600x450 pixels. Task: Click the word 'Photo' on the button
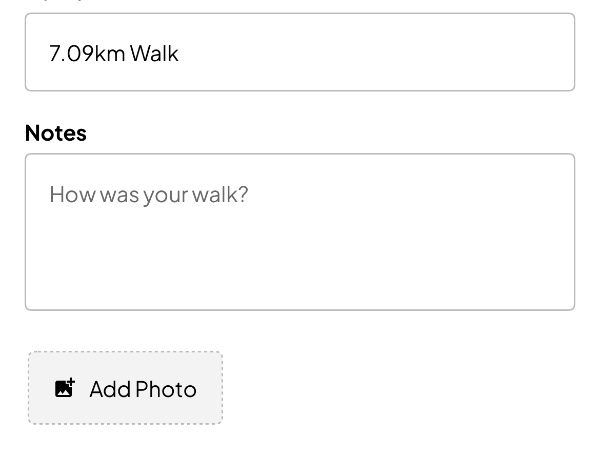(166, 389)
